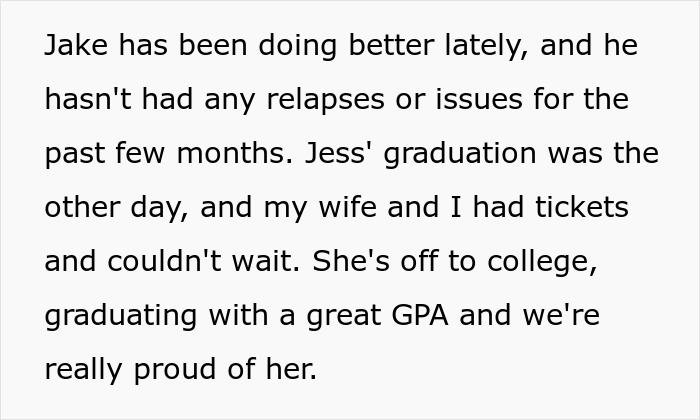Click the word 'graduating' in sixth line
700x420 pixels.
121,316
